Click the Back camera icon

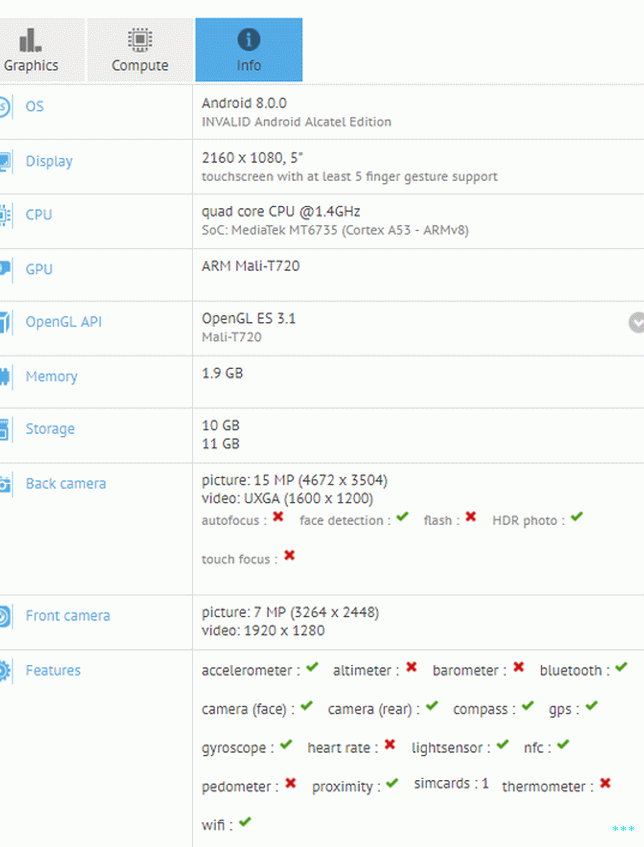tap(5, 483)
